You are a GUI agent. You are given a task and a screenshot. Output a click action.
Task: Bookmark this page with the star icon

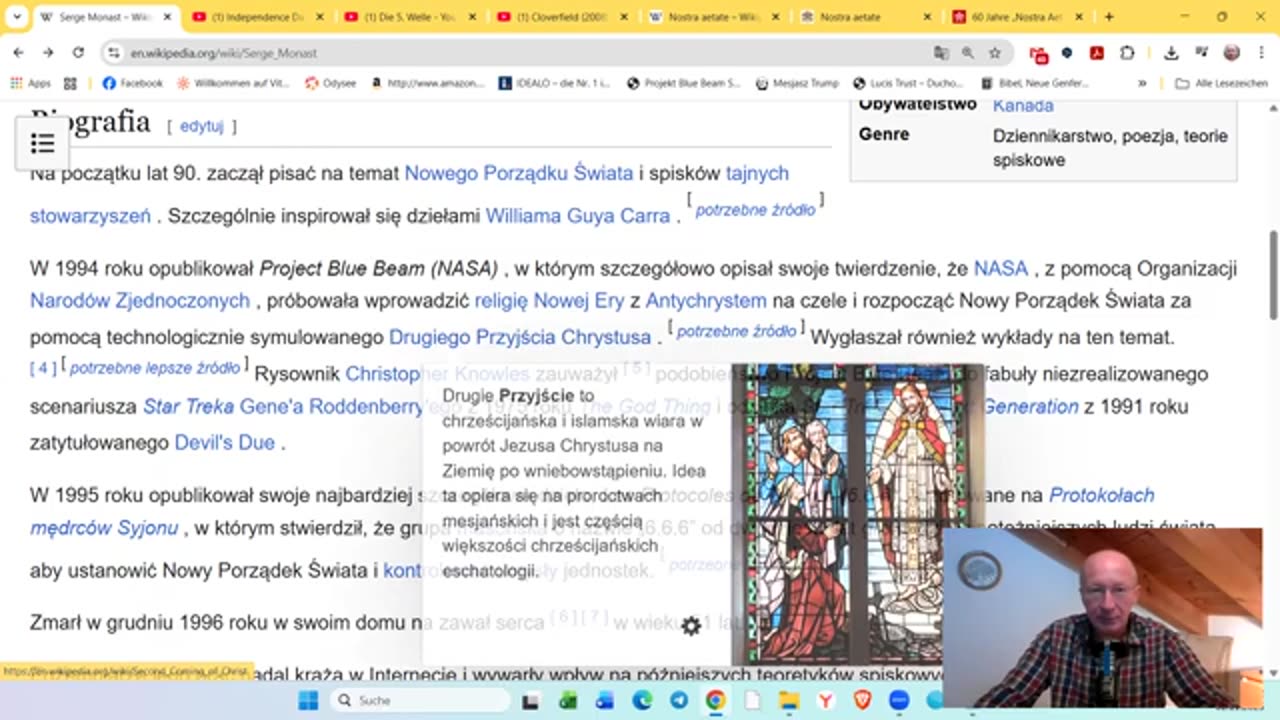coord(995,53)
